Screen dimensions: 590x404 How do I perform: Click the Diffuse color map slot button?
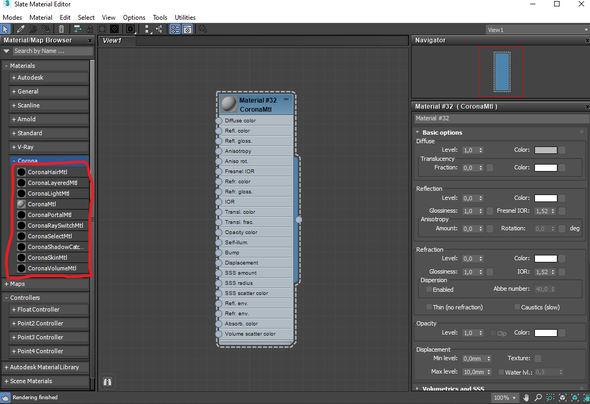562,150
